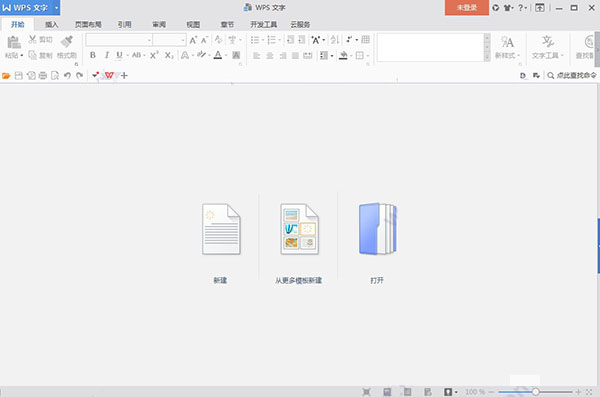Click the Subscript X₂ icon
The height and width of the screenshot is (397, 600).
(169, 56)
